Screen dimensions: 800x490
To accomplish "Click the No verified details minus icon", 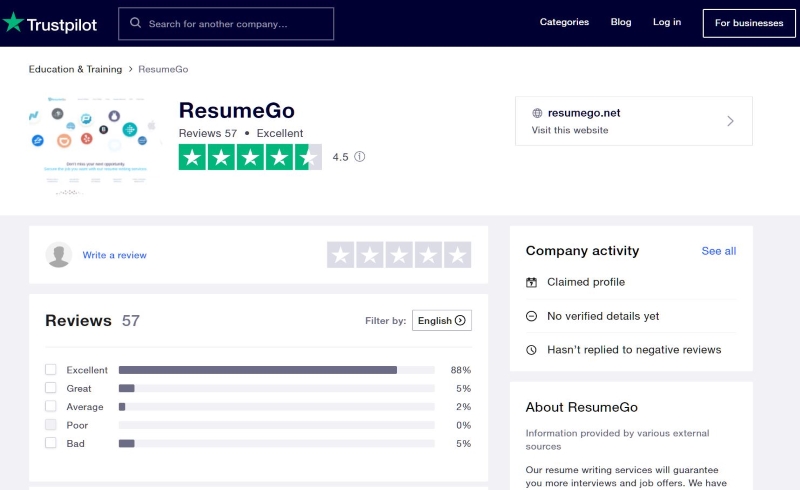I will [531, 316].
